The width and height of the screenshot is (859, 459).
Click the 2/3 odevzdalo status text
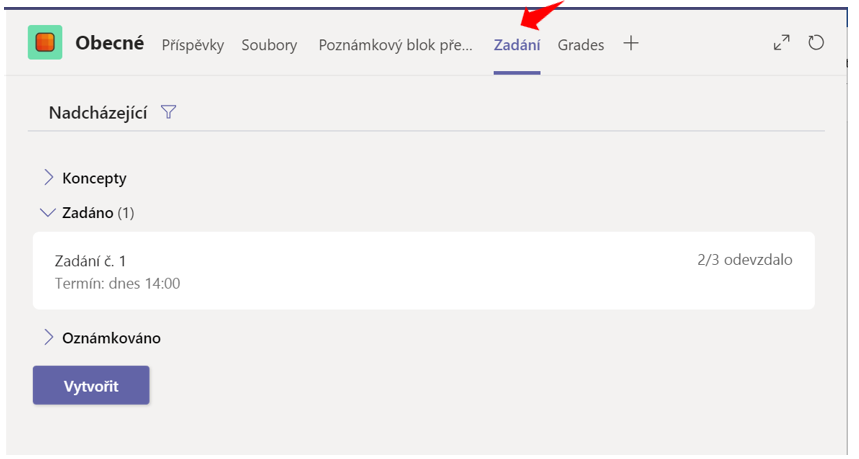(745, 260)
